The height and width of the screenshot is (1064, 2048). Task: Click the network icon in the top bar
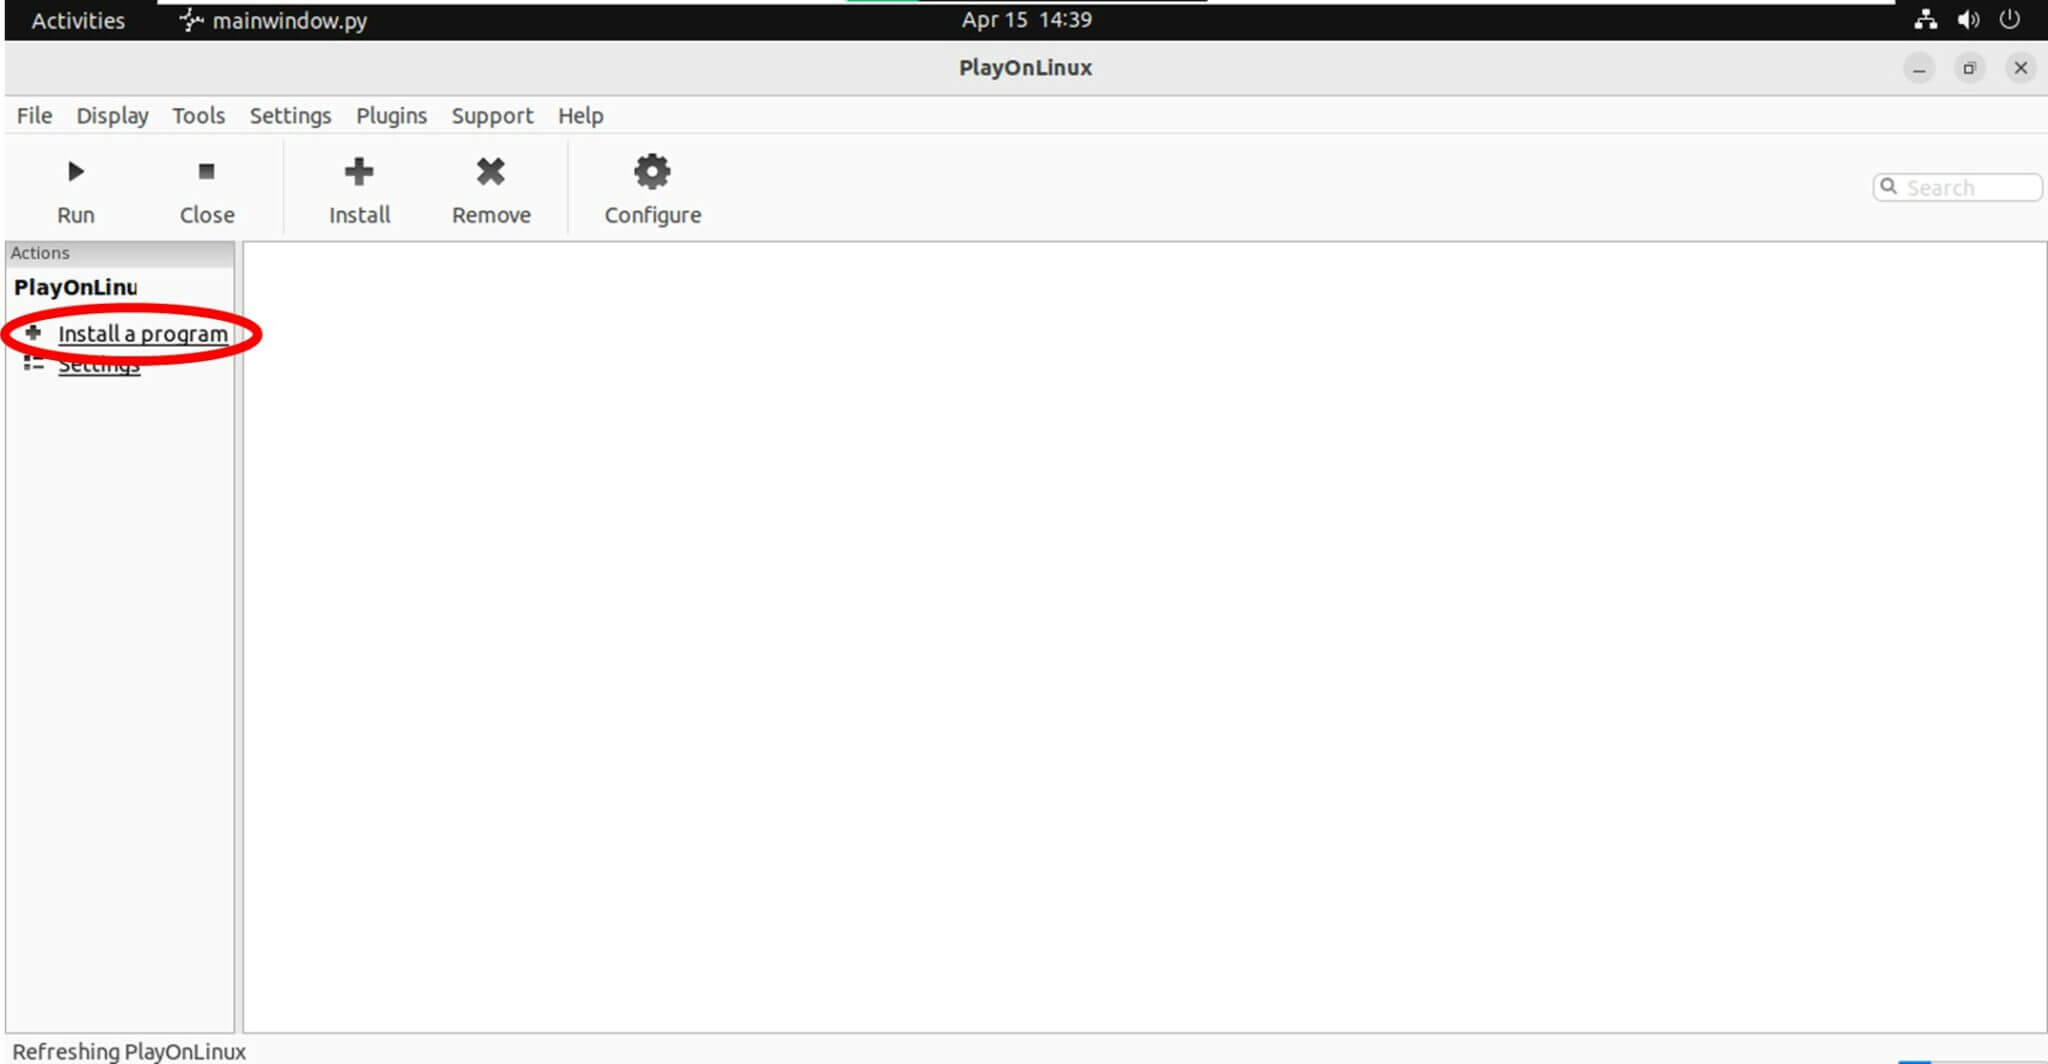tap(1925, 19)
